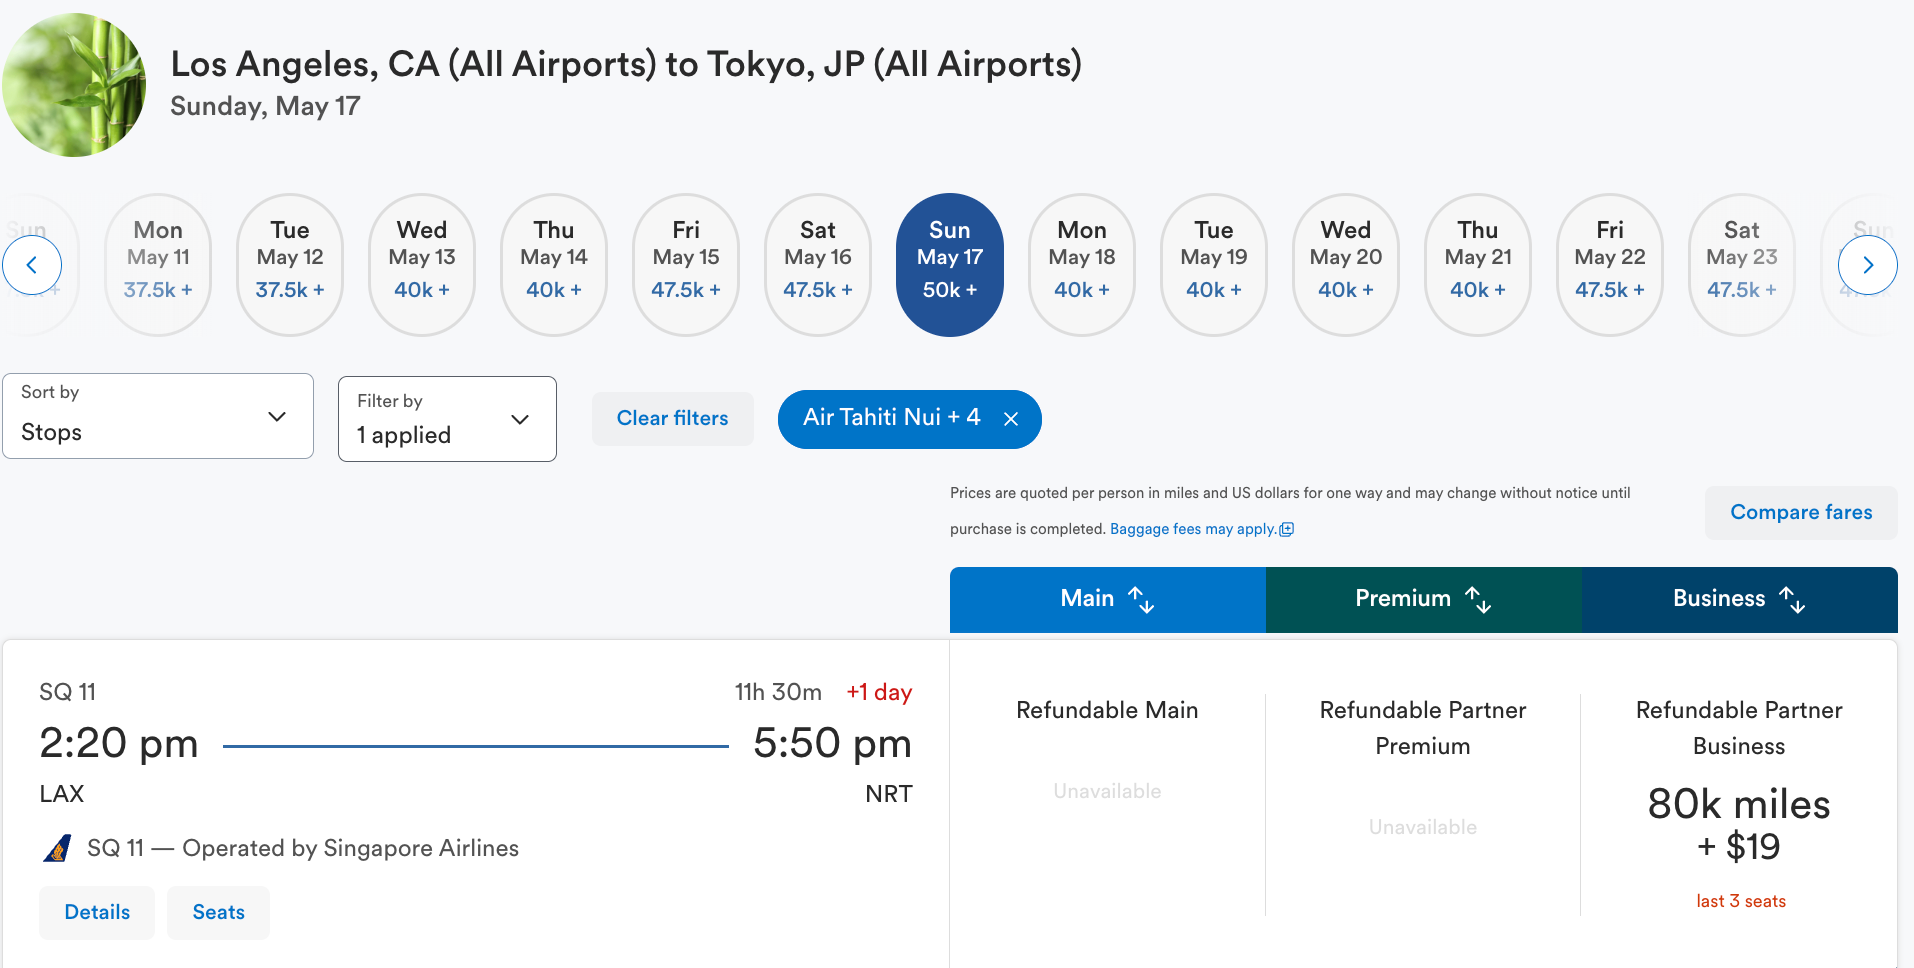
Task: Open the Sort by Stops dropdown
Action: (158, 416)
